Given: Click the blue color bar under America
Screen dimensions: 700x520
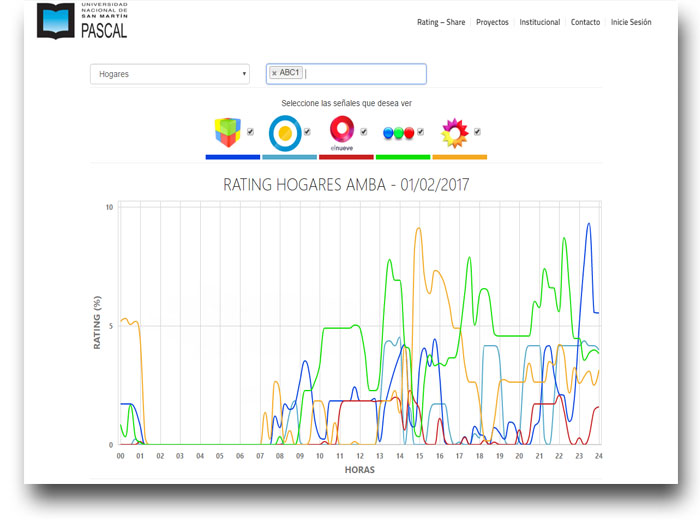Looking at the screenshot, I should coord(232,156).
